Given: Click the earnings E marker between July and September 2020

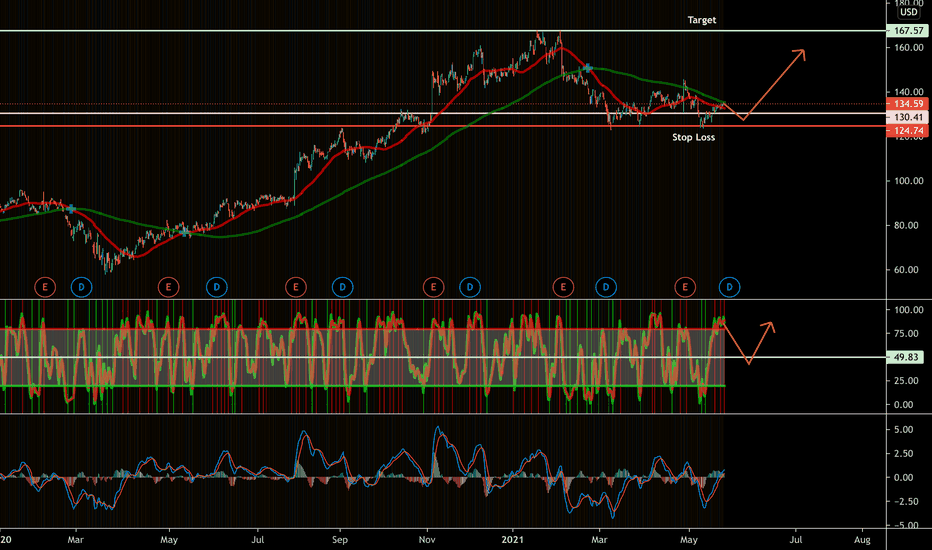Looking at the screenshot, I should (295, 288).
